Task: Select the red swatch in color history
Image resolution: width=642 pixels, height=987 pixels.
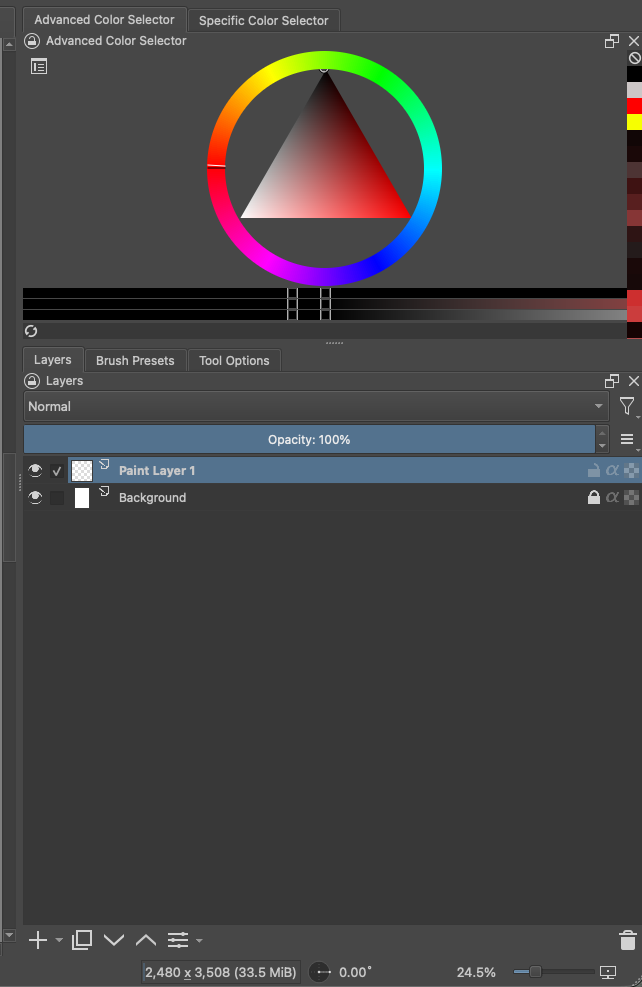Action: point(634,106)
